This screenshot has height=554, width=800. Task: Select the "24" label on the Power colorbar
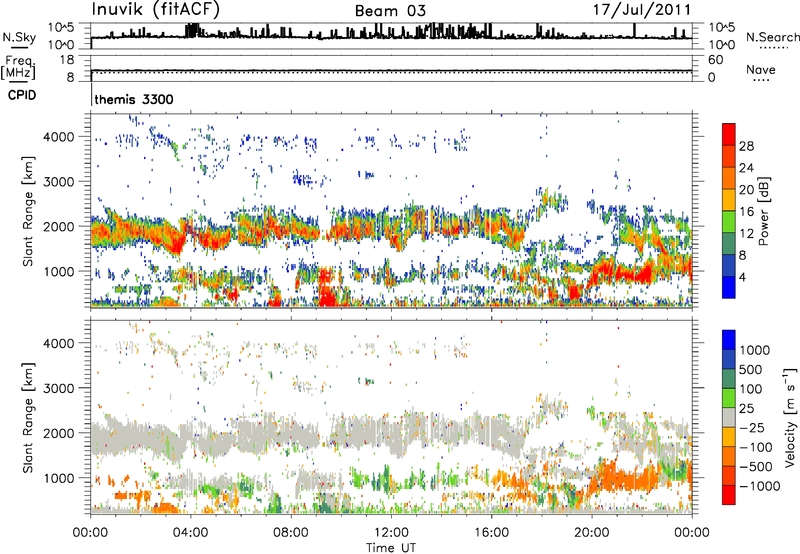pos(746,168)
